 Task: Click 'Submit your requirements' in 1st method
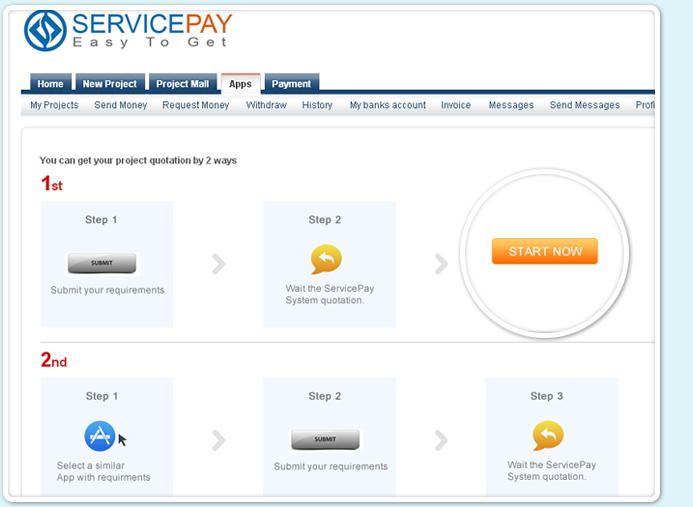pyautogui.click(x=107, y=290)
